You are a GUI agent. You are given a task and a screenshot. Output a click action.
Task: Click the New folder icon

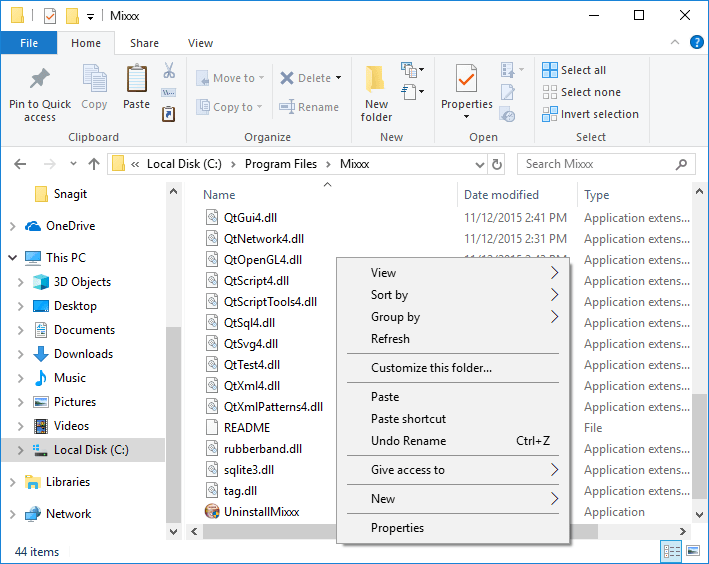(x=376, y=80)
